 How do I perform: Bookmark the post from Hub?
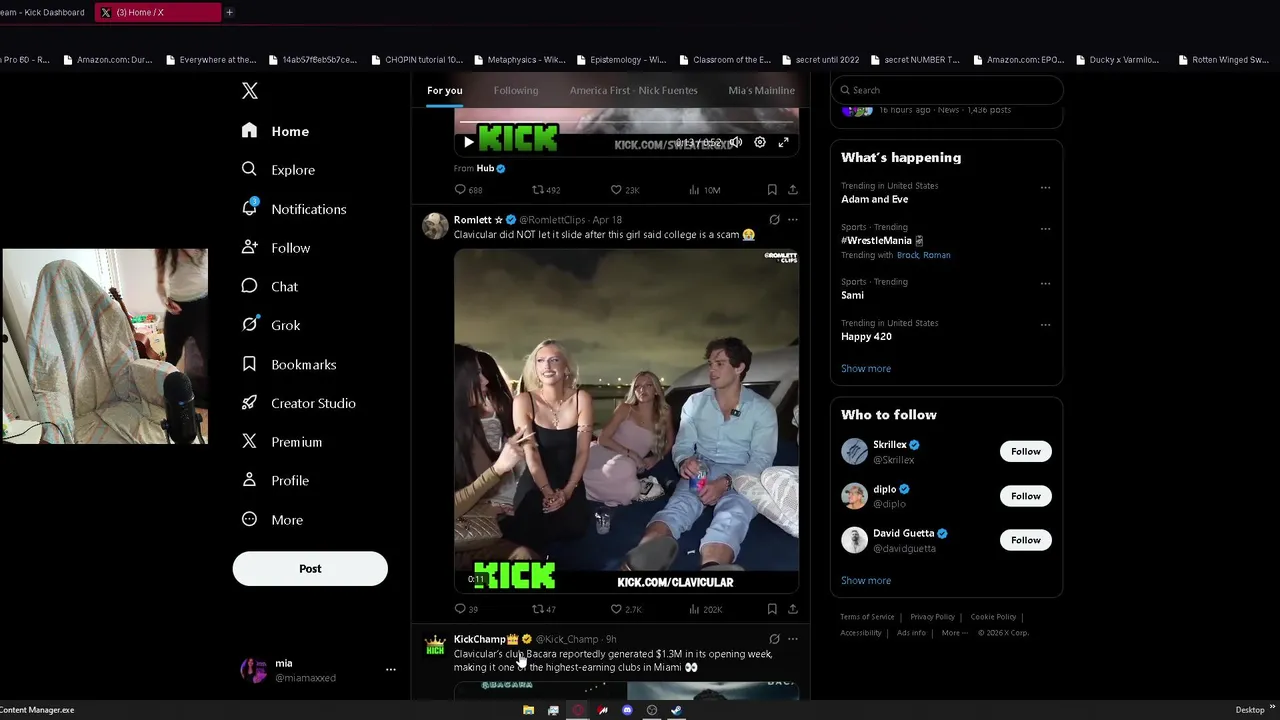[x=772, y=190]
